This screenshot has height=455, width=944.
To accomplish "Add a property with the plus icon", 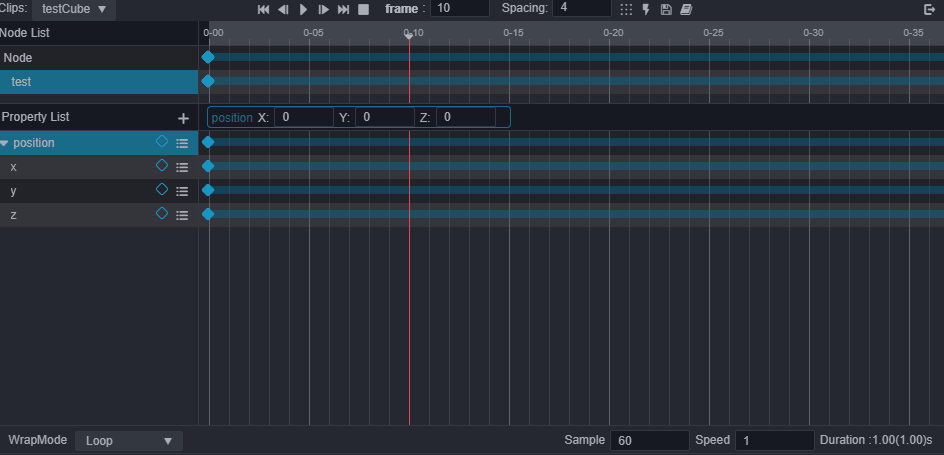I will (x=183, y=118).
